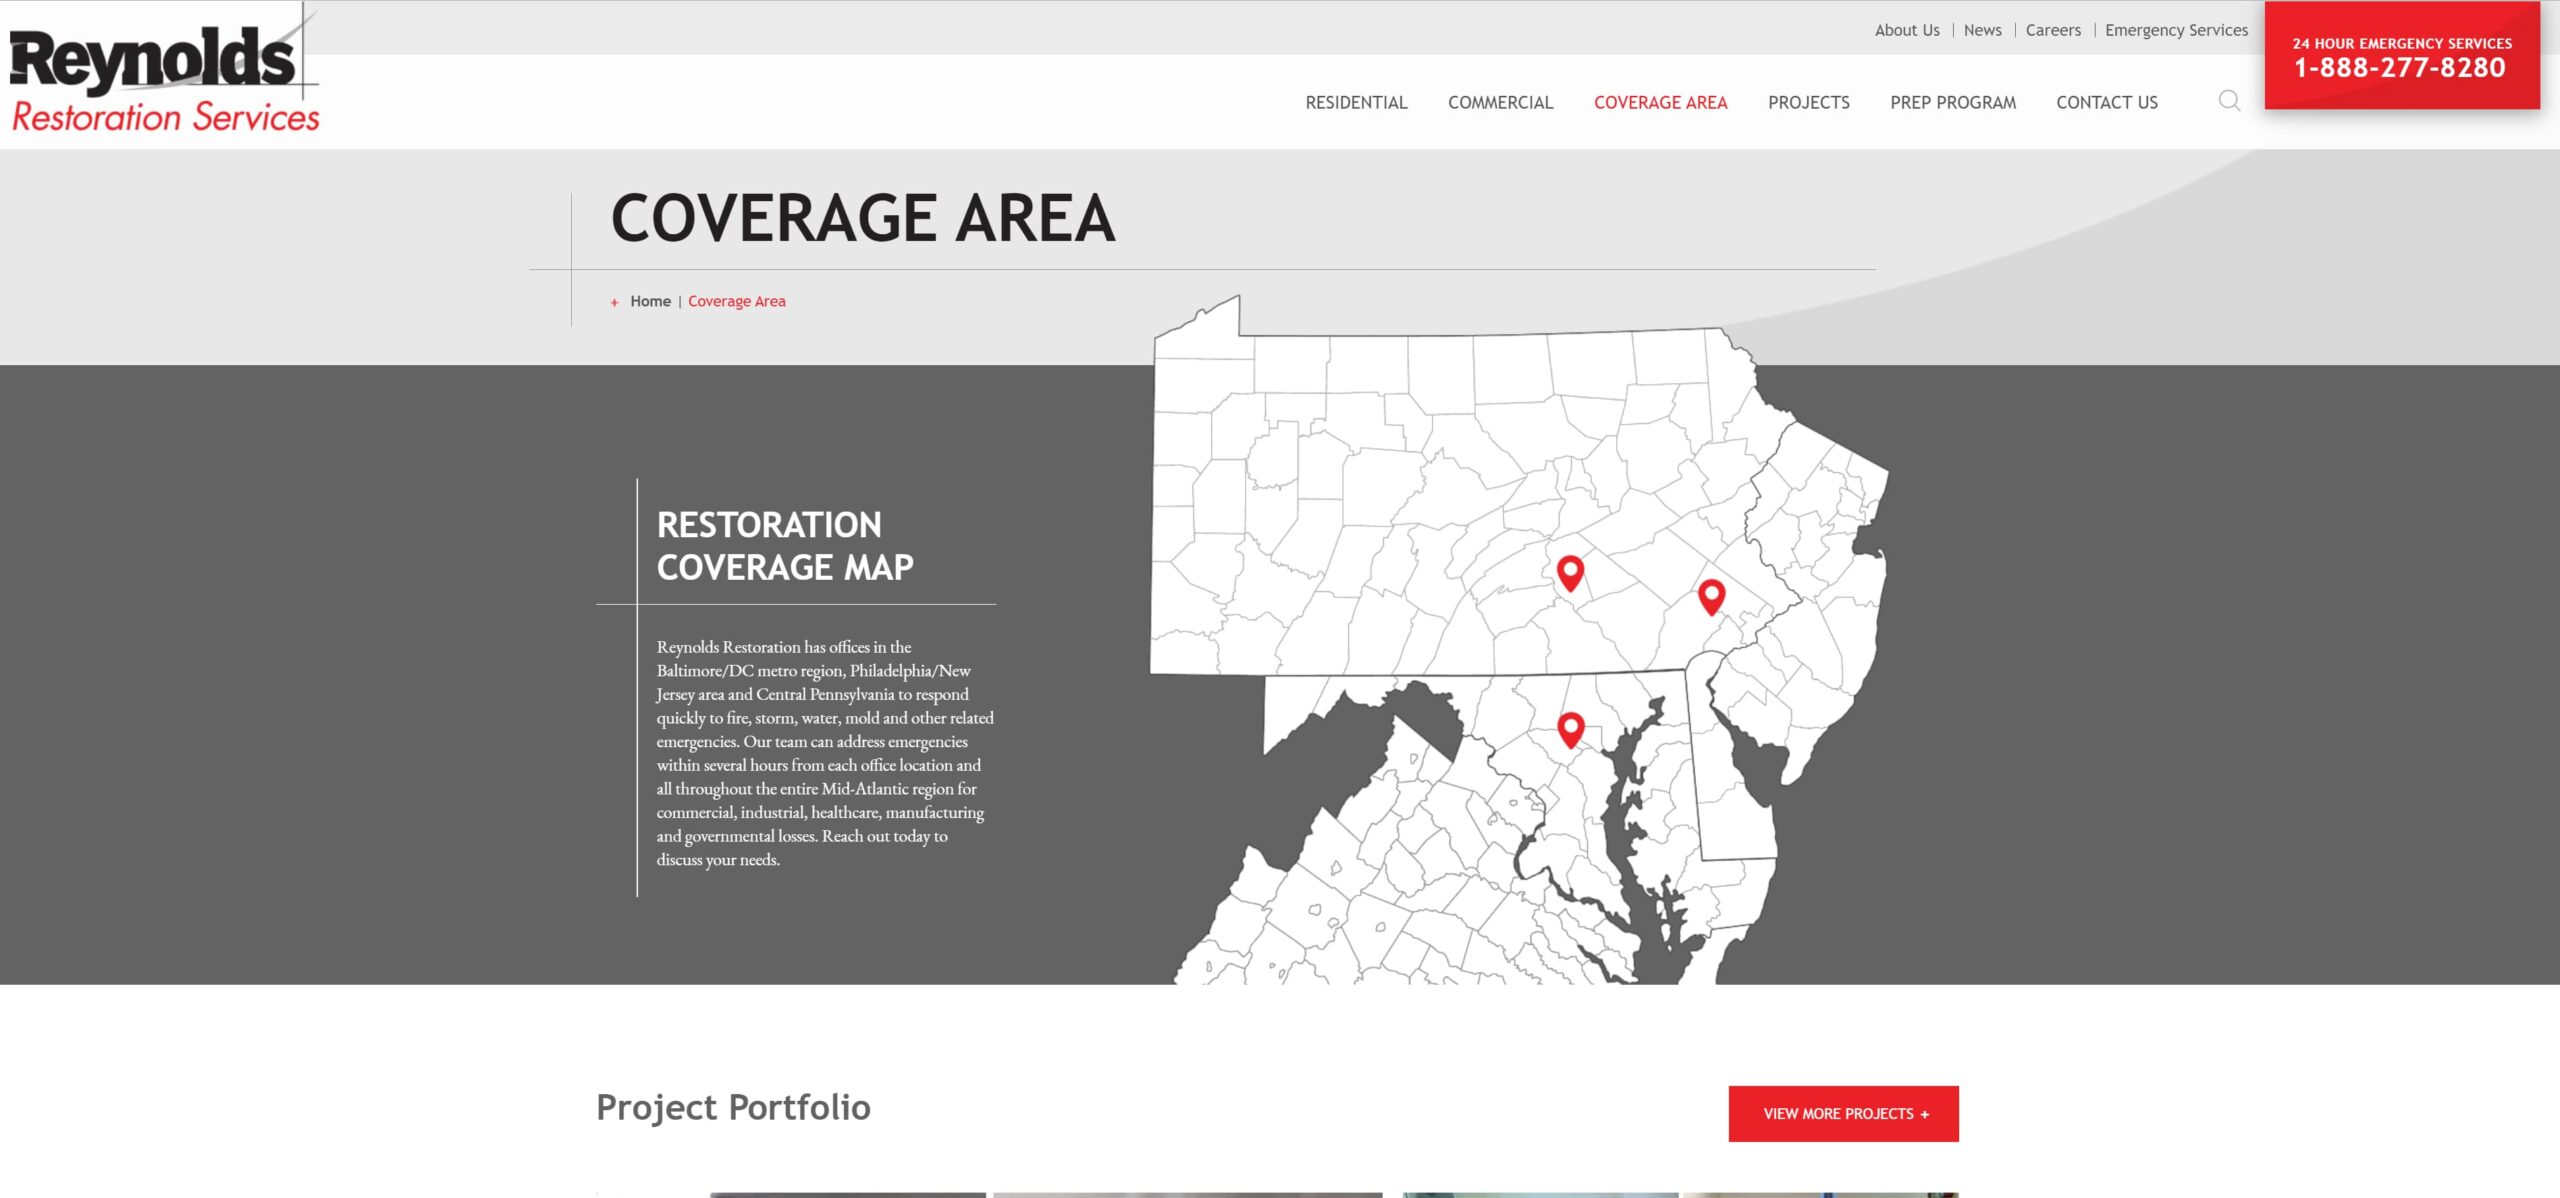Open the News link
Image resolution: width=2560 pixels, height=1198 pixels.
tap(1982, 30)
